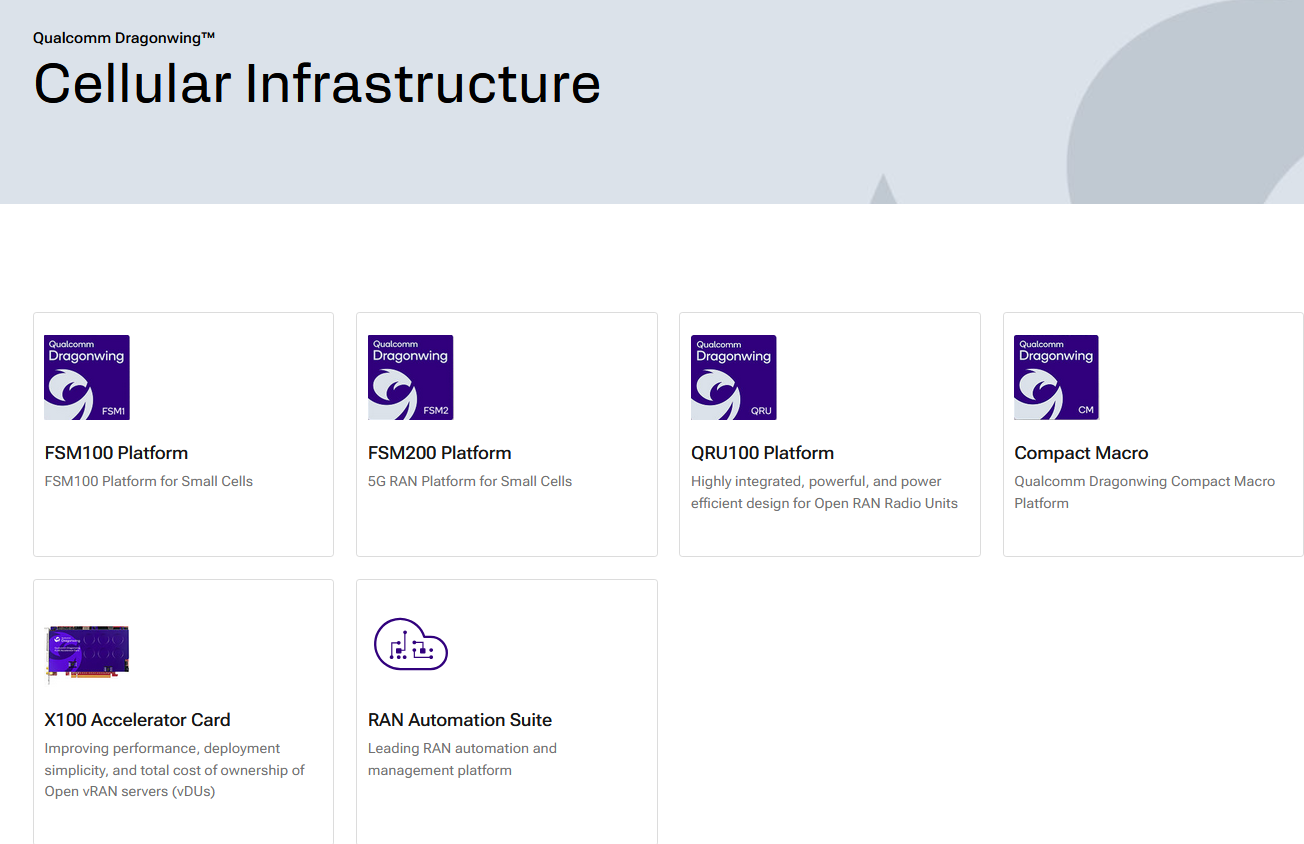Screen dimensions: 1304x844
Task: Click the RAN Automation cloud icon
Action: point(410,644)
